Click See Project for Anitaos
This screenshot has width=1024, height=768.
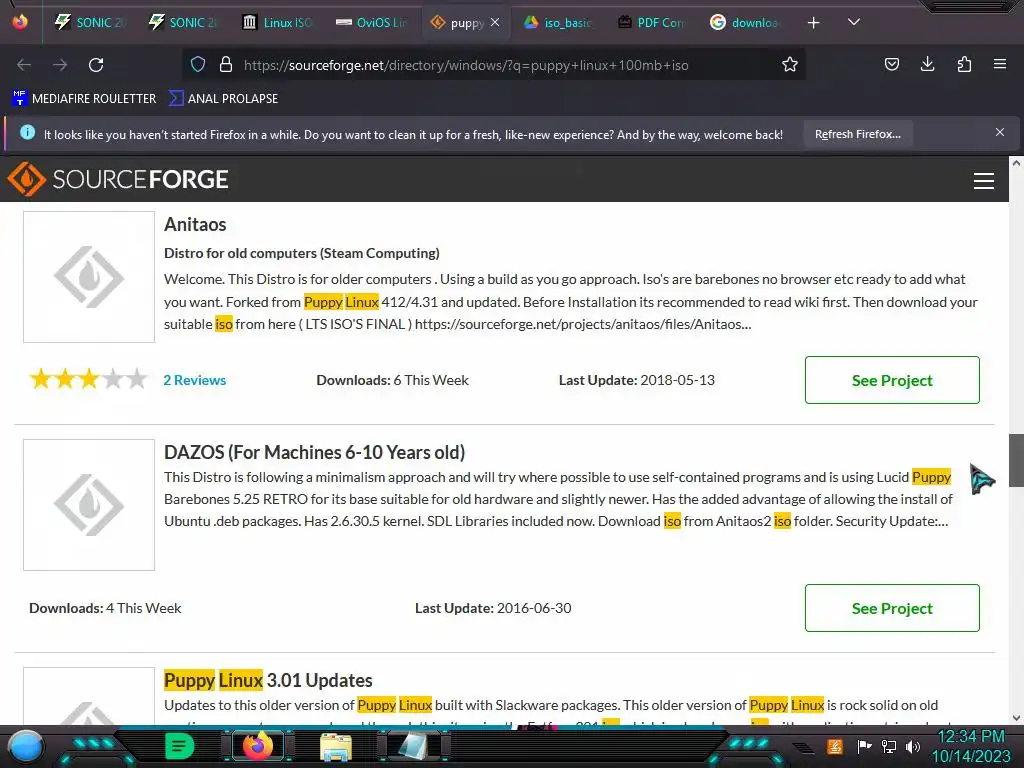click(x=892, y=380)
